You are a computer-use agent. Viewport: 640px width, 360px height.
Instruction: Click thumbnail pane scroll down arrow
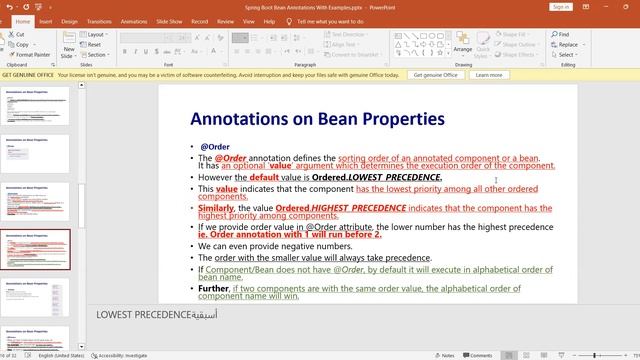point(81,347)
